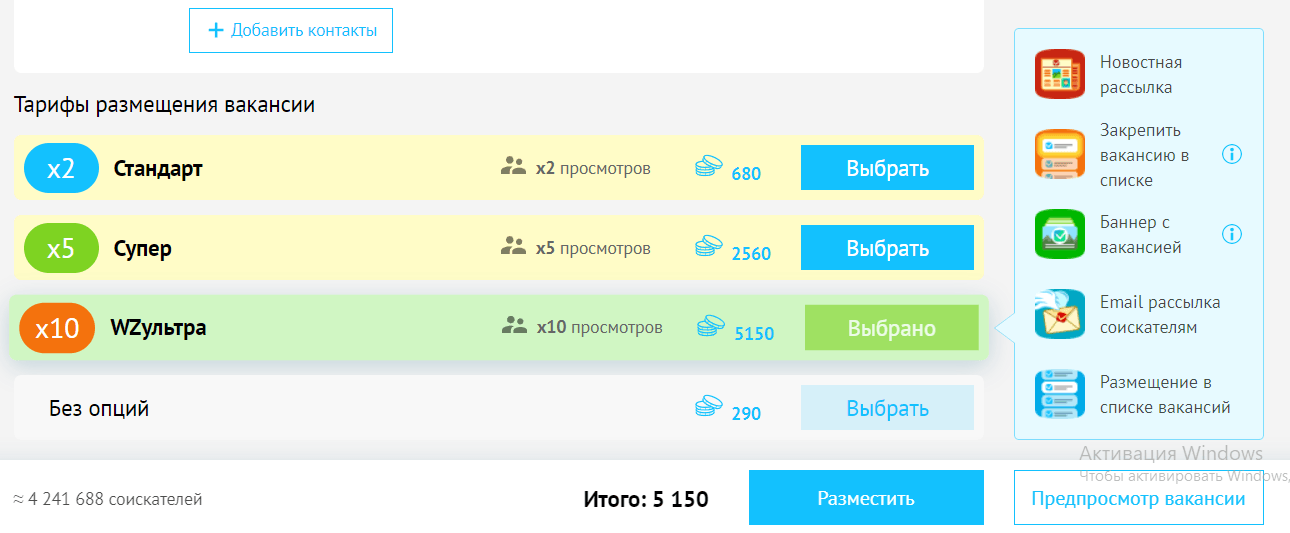This screenshot has width=1290, height=533.
Task: Click the green x5 Супер badge
Action: (61, 248)
